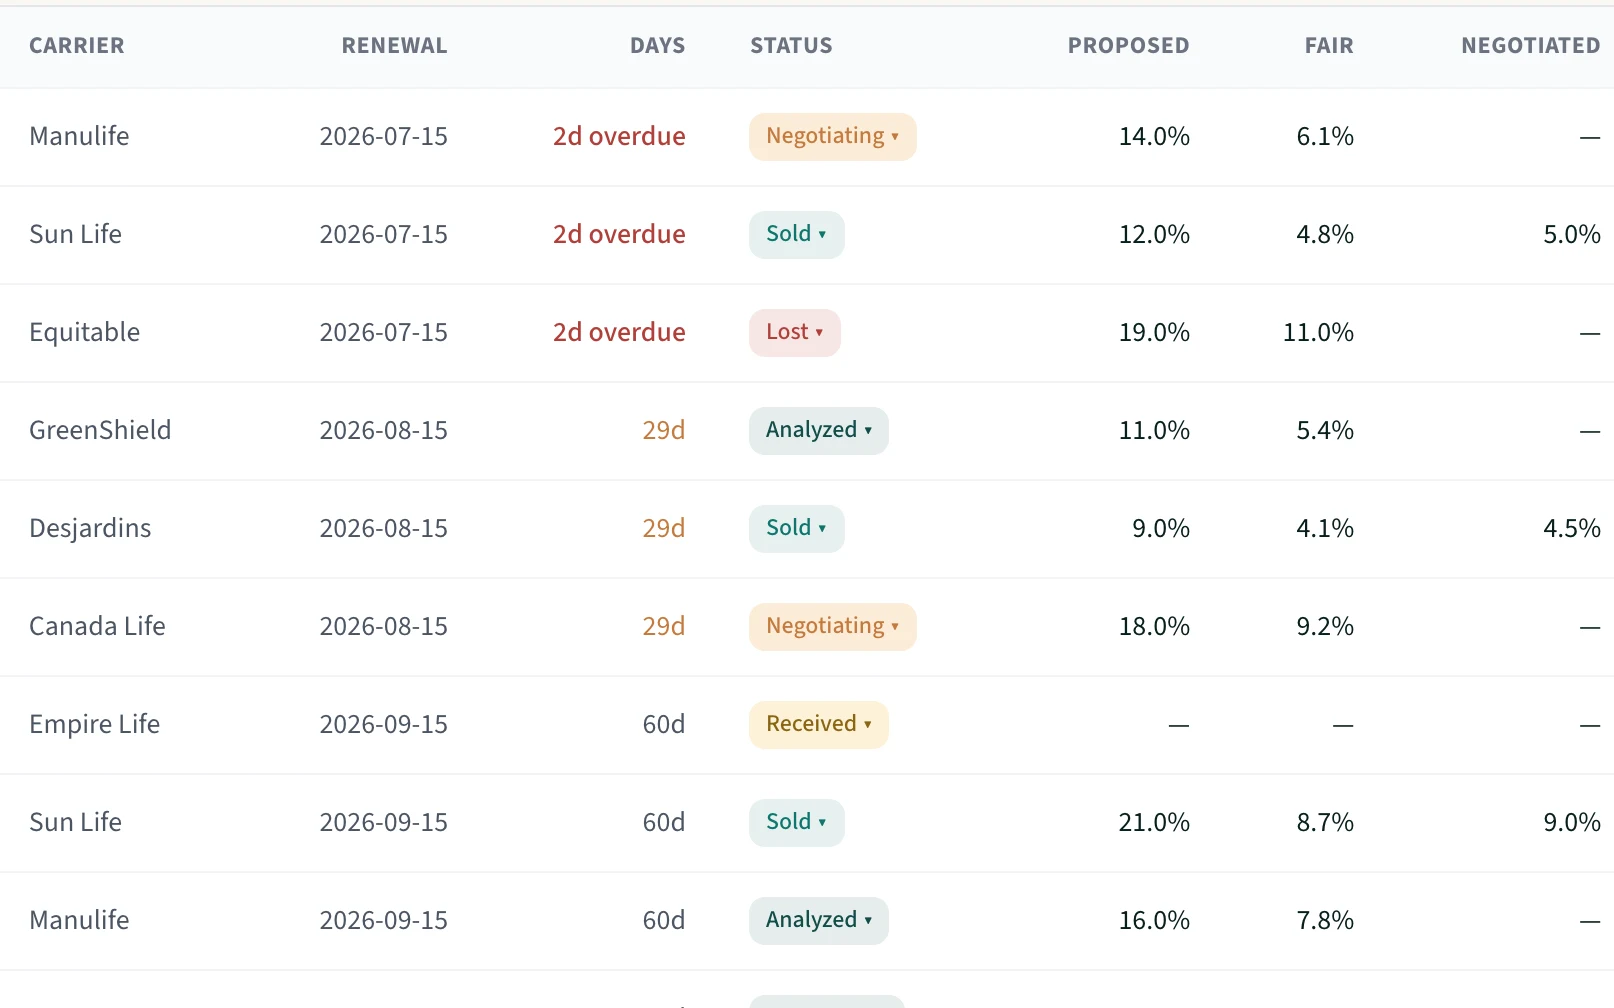Screen dimensions: 1614x1008
Task: Click the 11.0% fair value for Equitable
Action: pyautogui.click(x=1318, y=333)
